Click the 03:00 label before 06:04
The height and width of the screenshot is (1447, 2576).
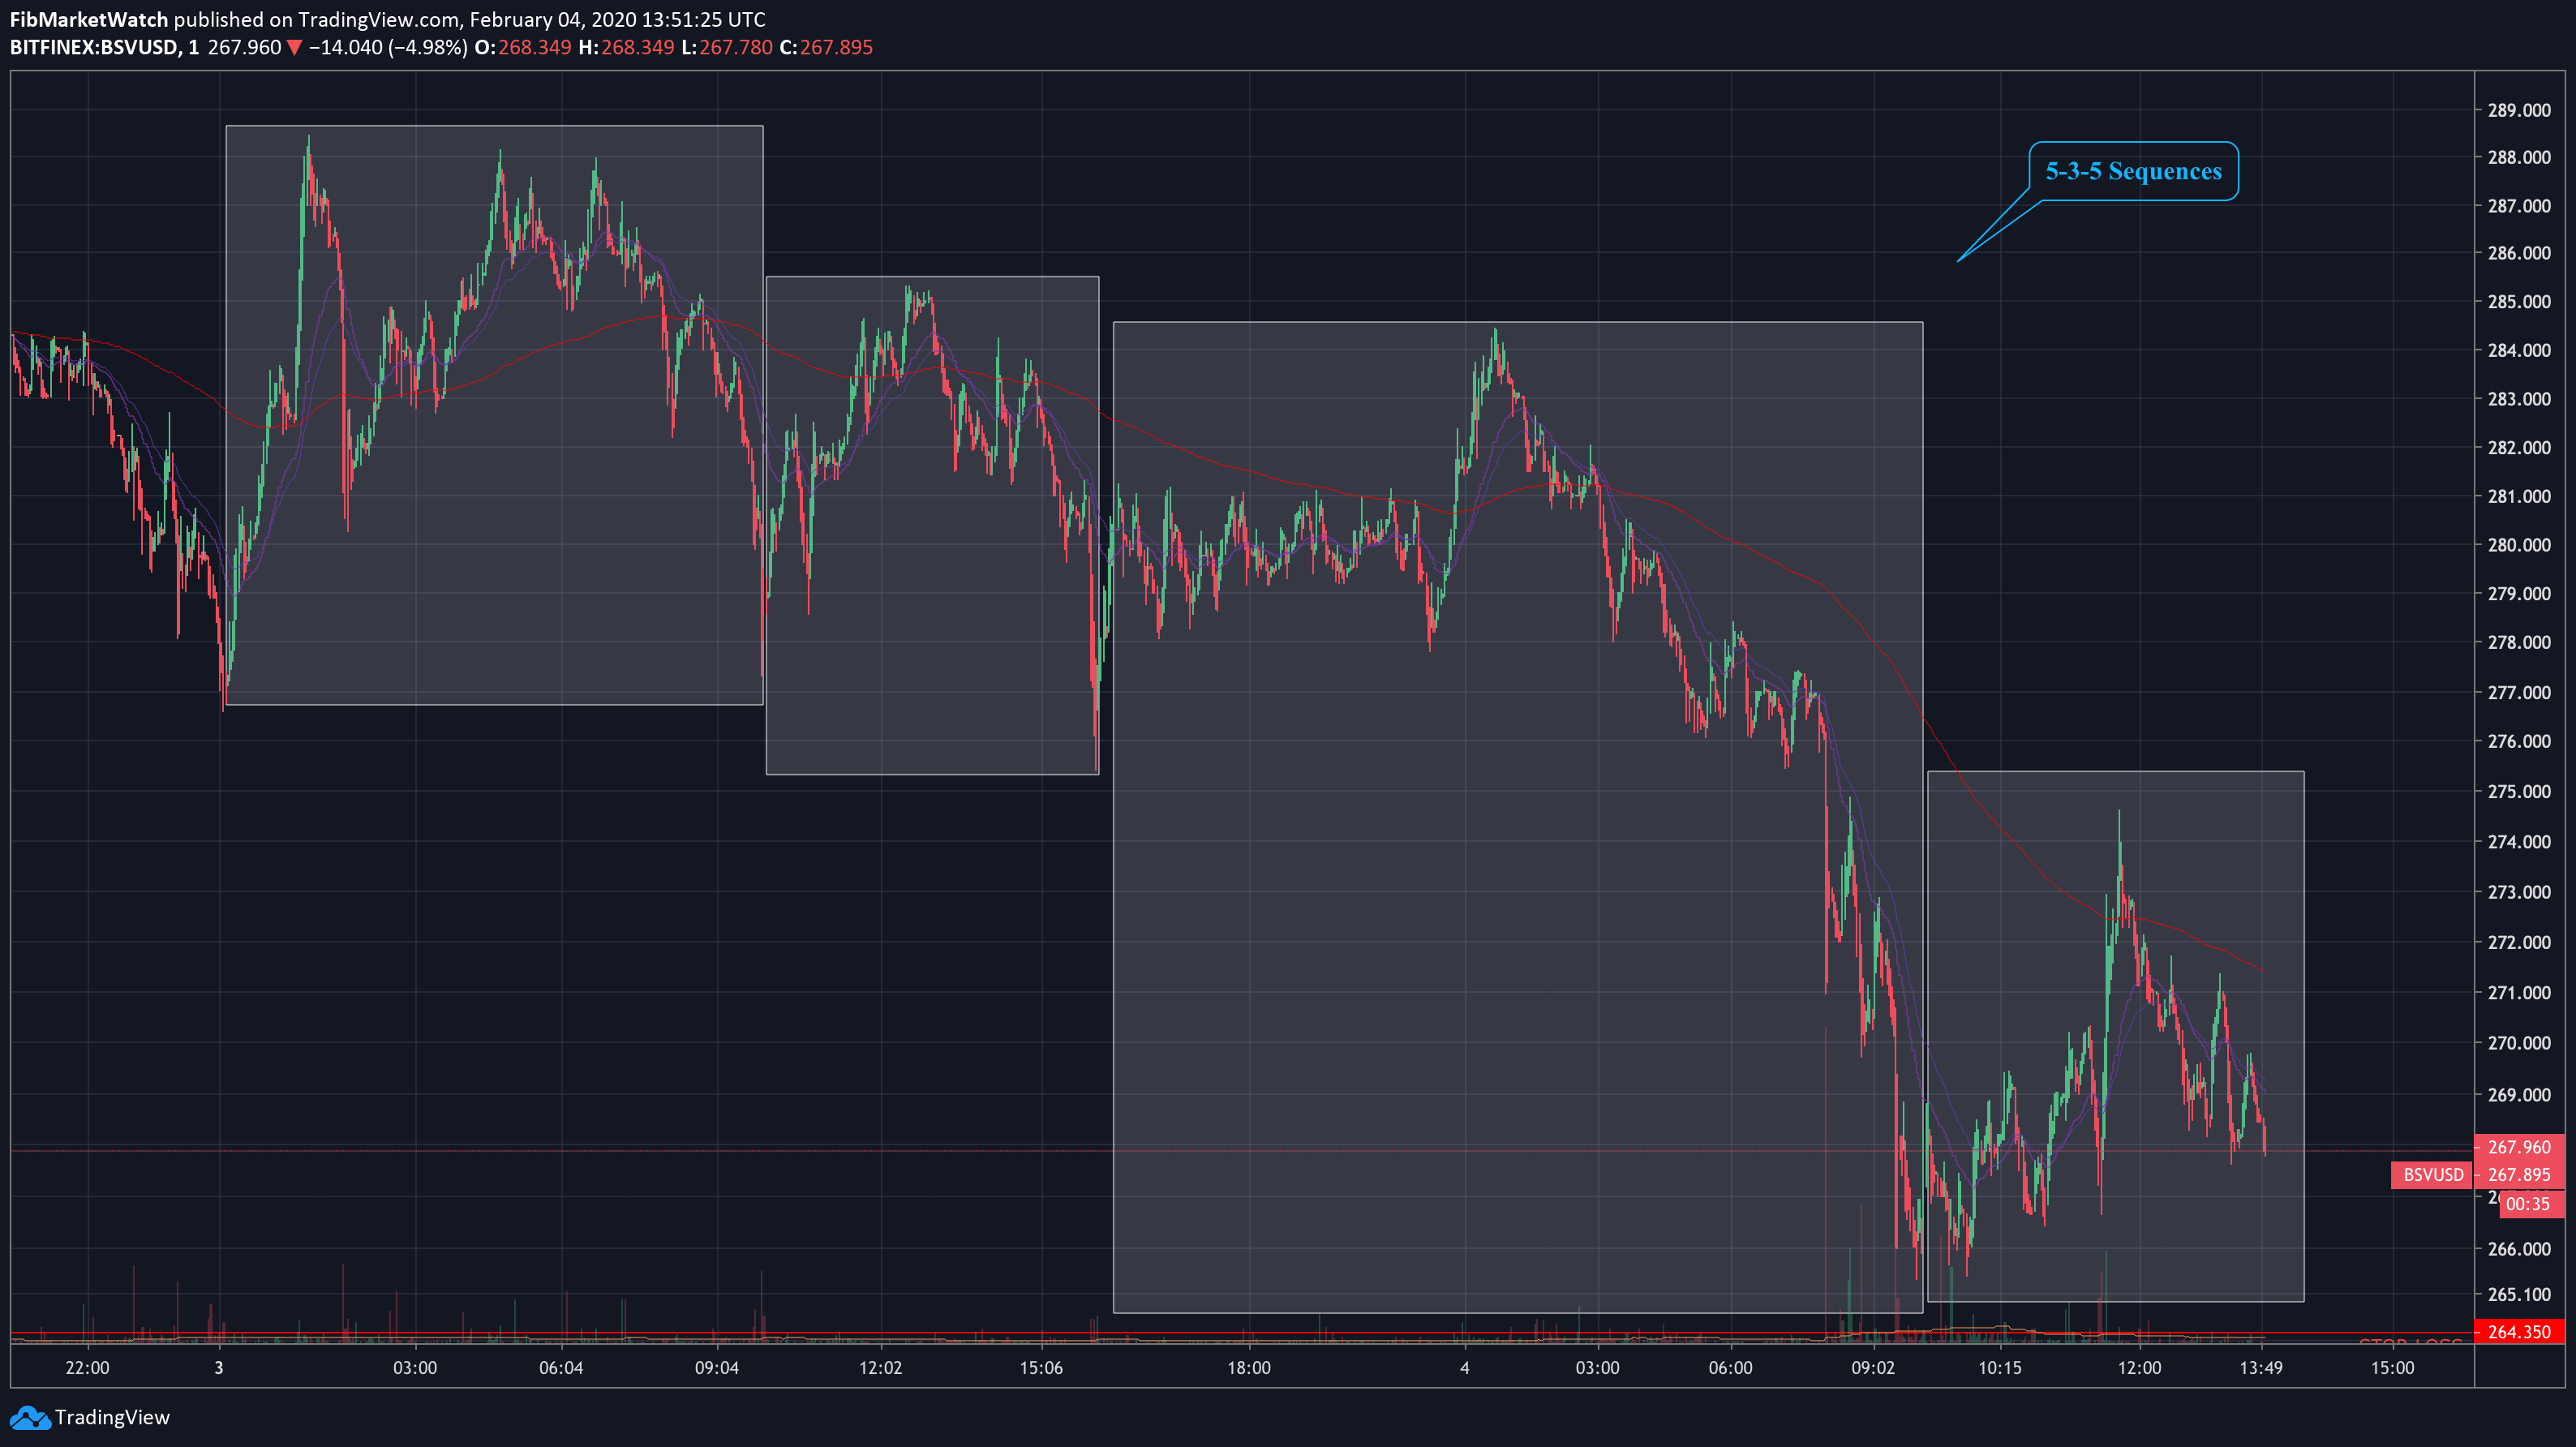tap(414, 1367)
